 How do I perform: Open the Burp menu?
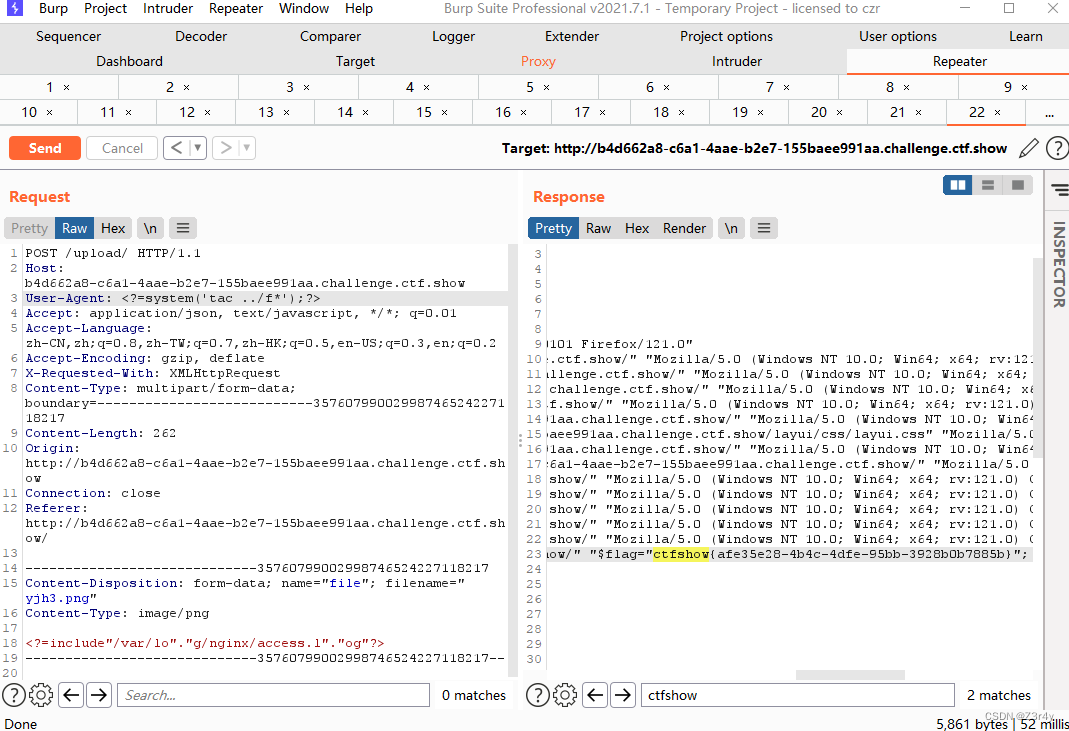point(53,8)
